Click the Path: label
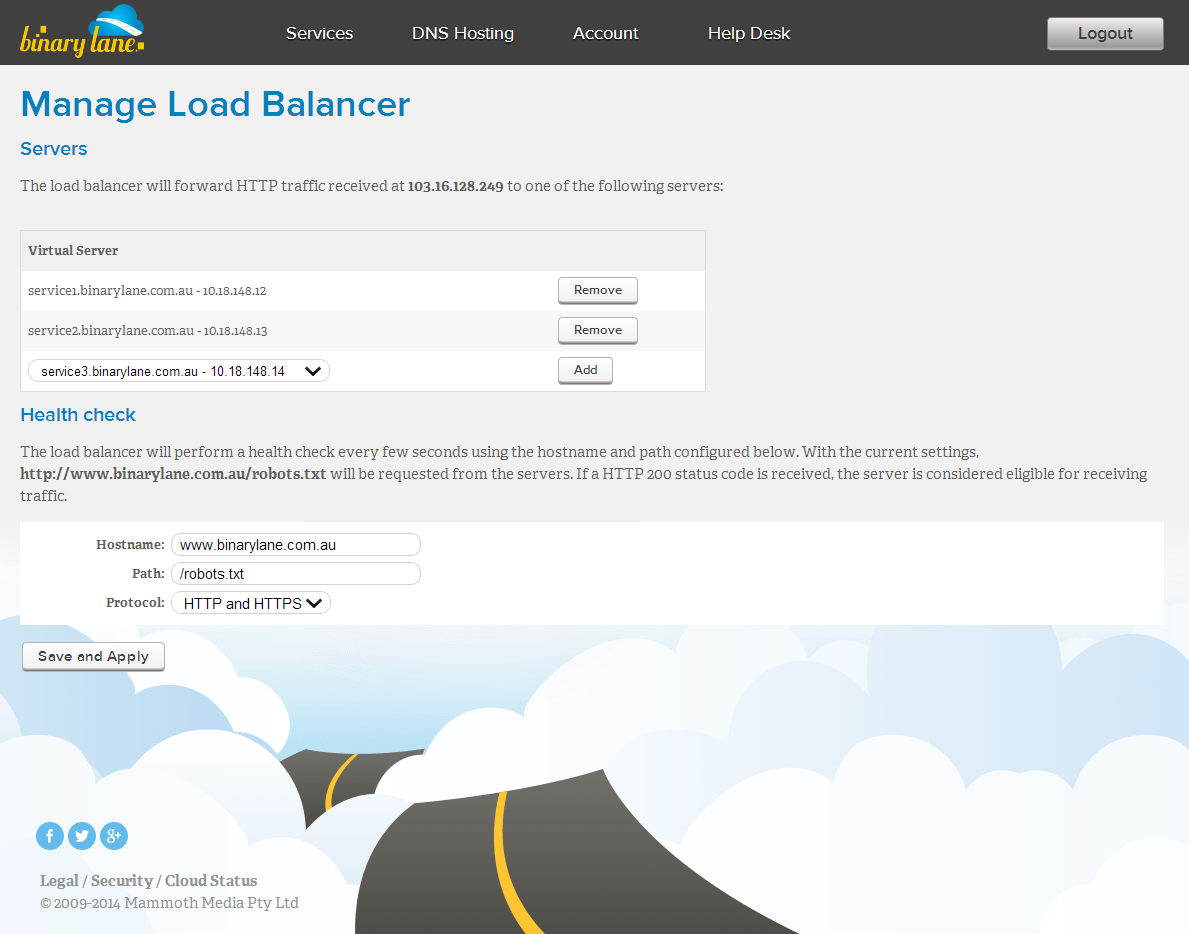This screenshot has height=934, width=1189. coord(148,574)
